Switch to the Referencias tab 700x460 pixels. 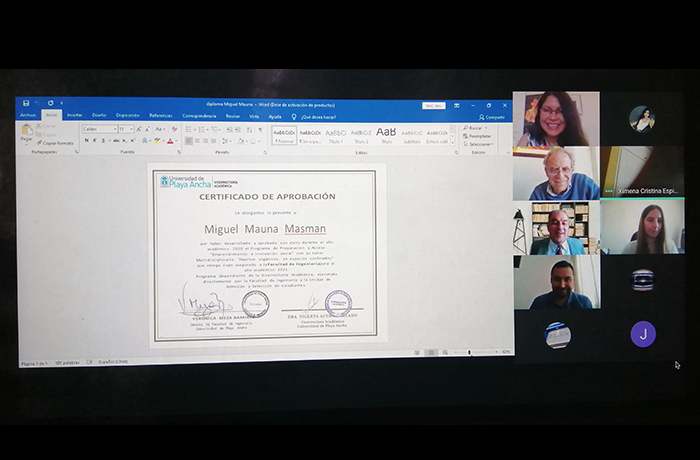point(161,116)
